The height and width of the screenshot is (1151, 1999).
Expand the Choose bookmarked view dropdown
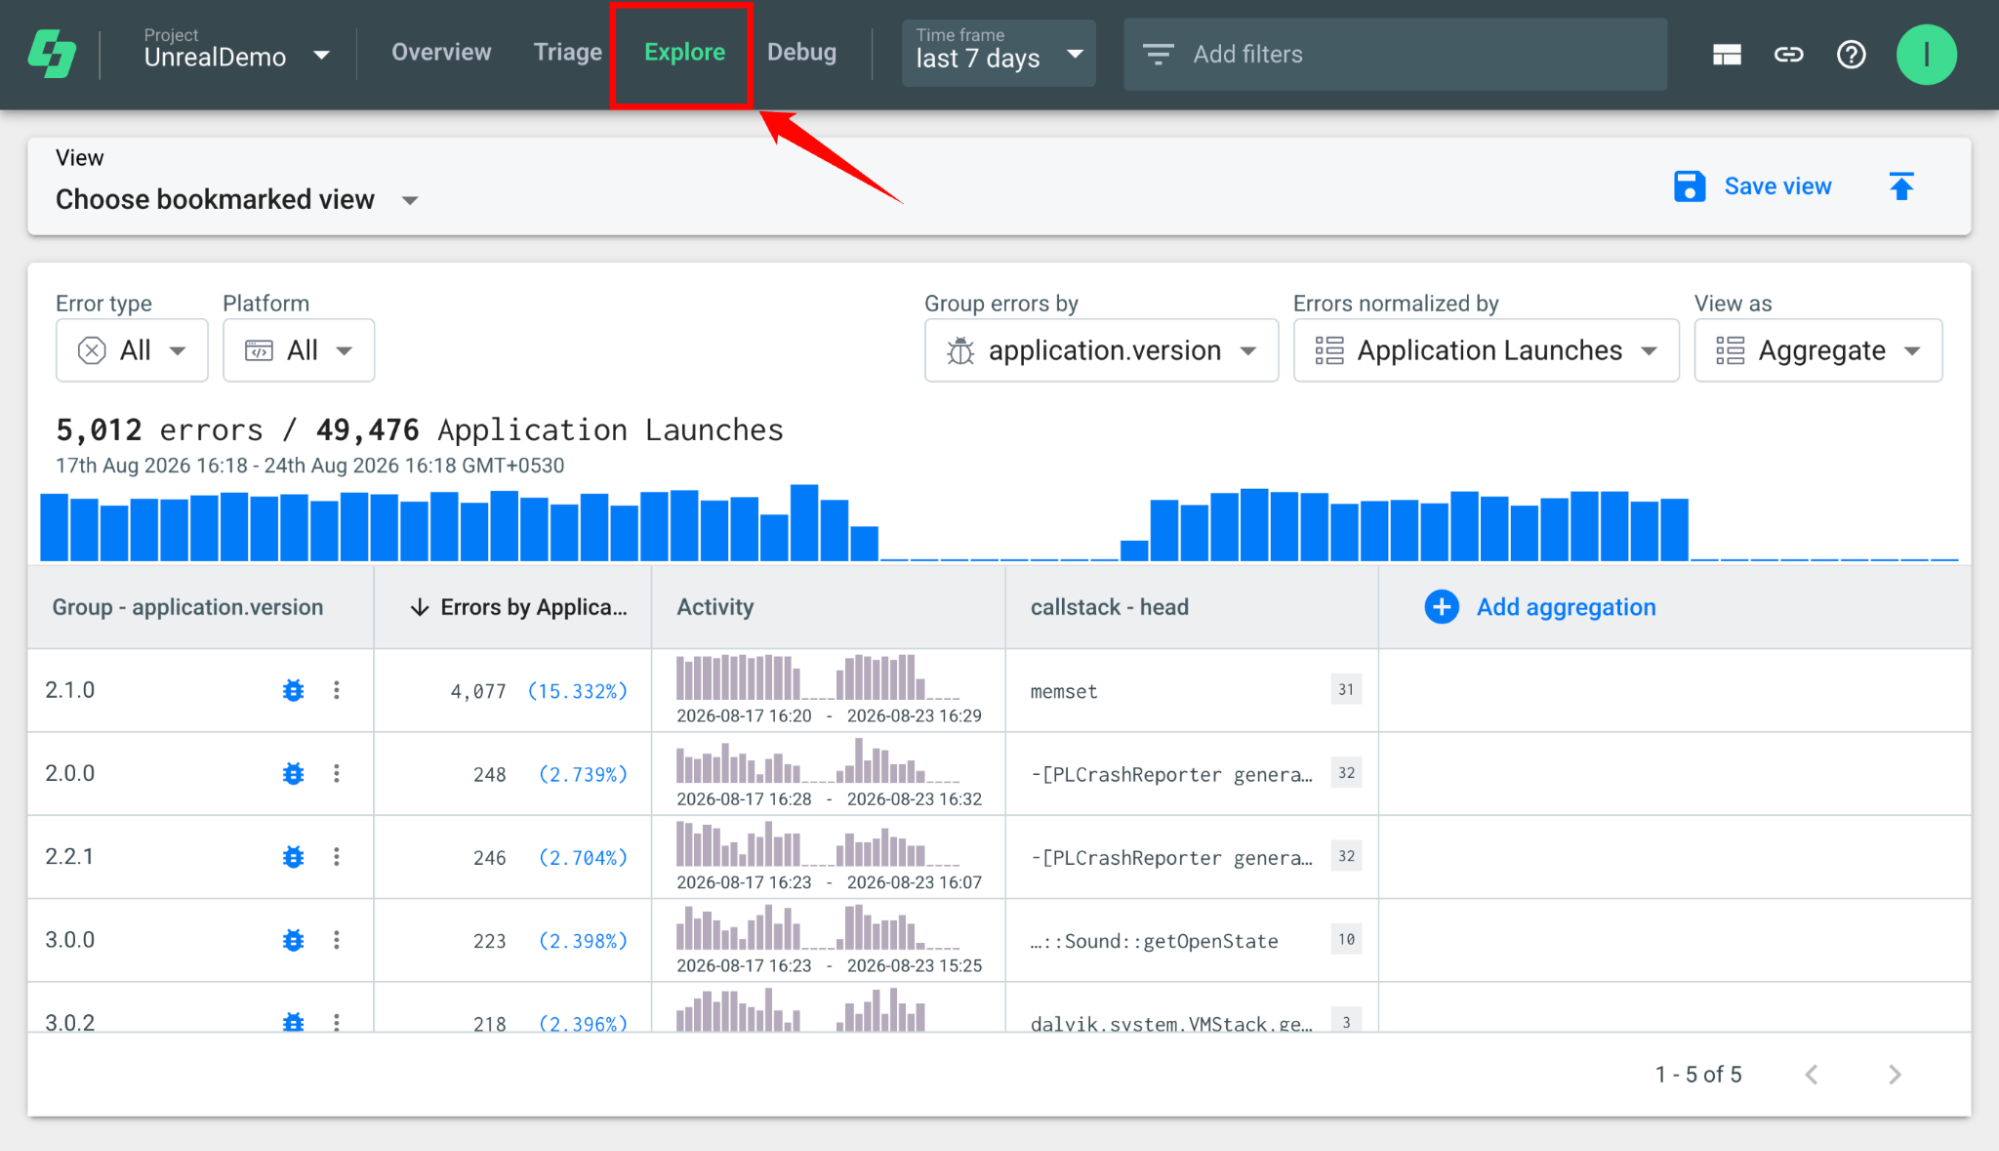237,200
